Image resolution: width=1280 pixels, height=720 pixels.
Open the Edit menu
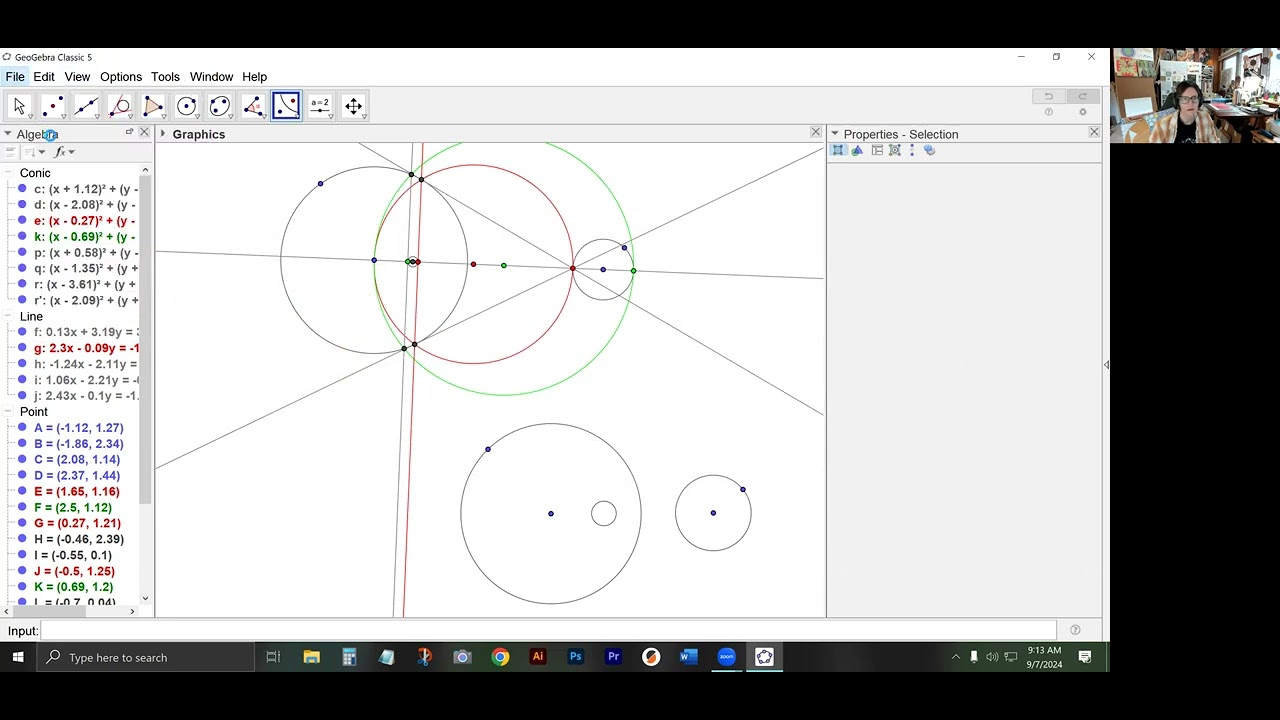pyautogui.click(x=44, y=77)
